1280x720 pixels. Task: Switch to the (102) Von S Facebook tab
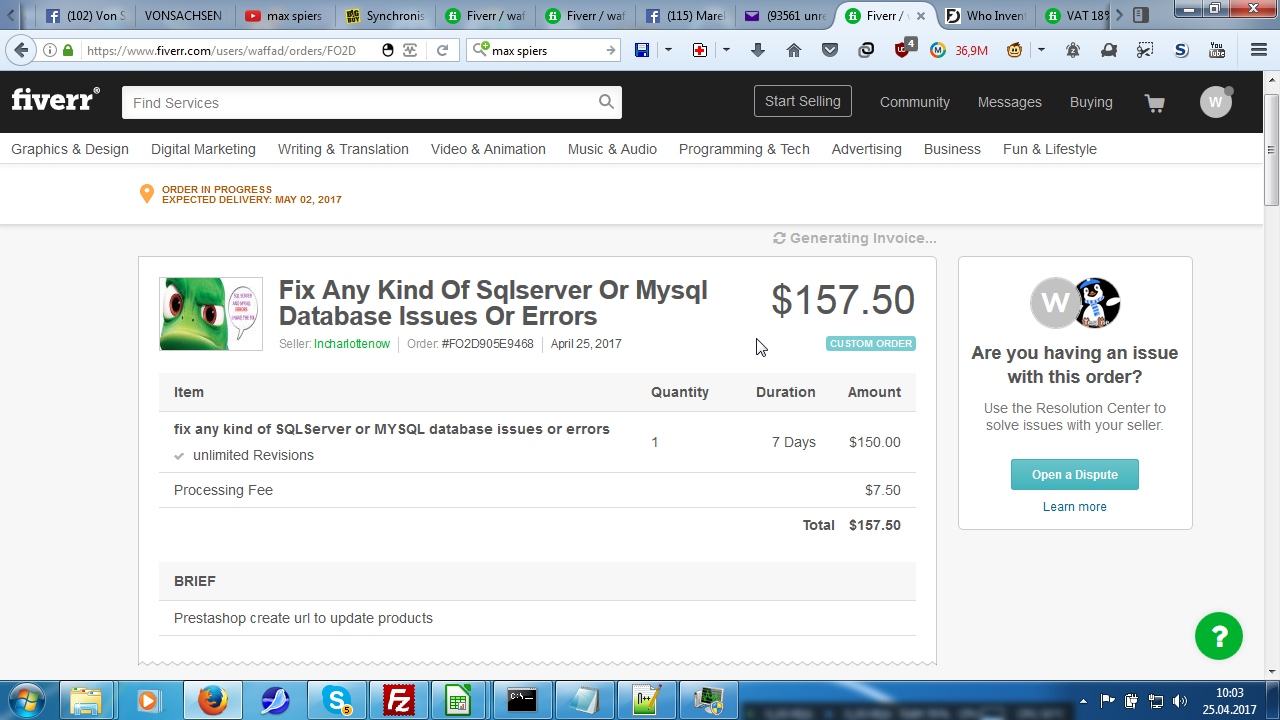point(85,16)
